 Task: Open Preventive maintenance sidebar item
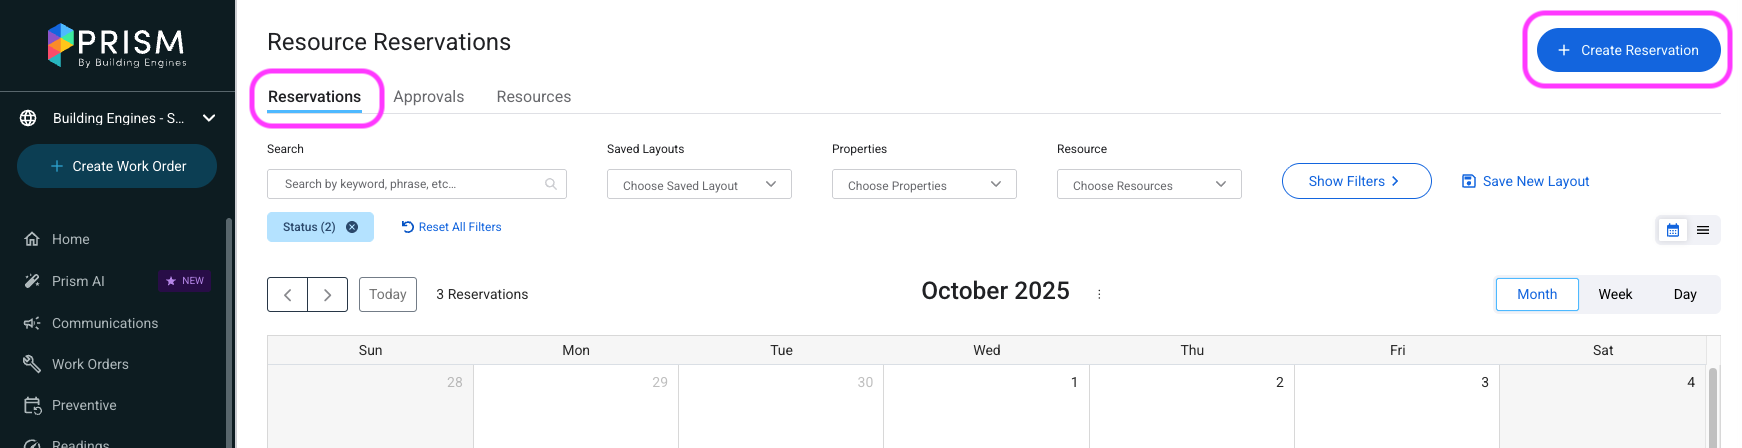click(x=84, y=405)
